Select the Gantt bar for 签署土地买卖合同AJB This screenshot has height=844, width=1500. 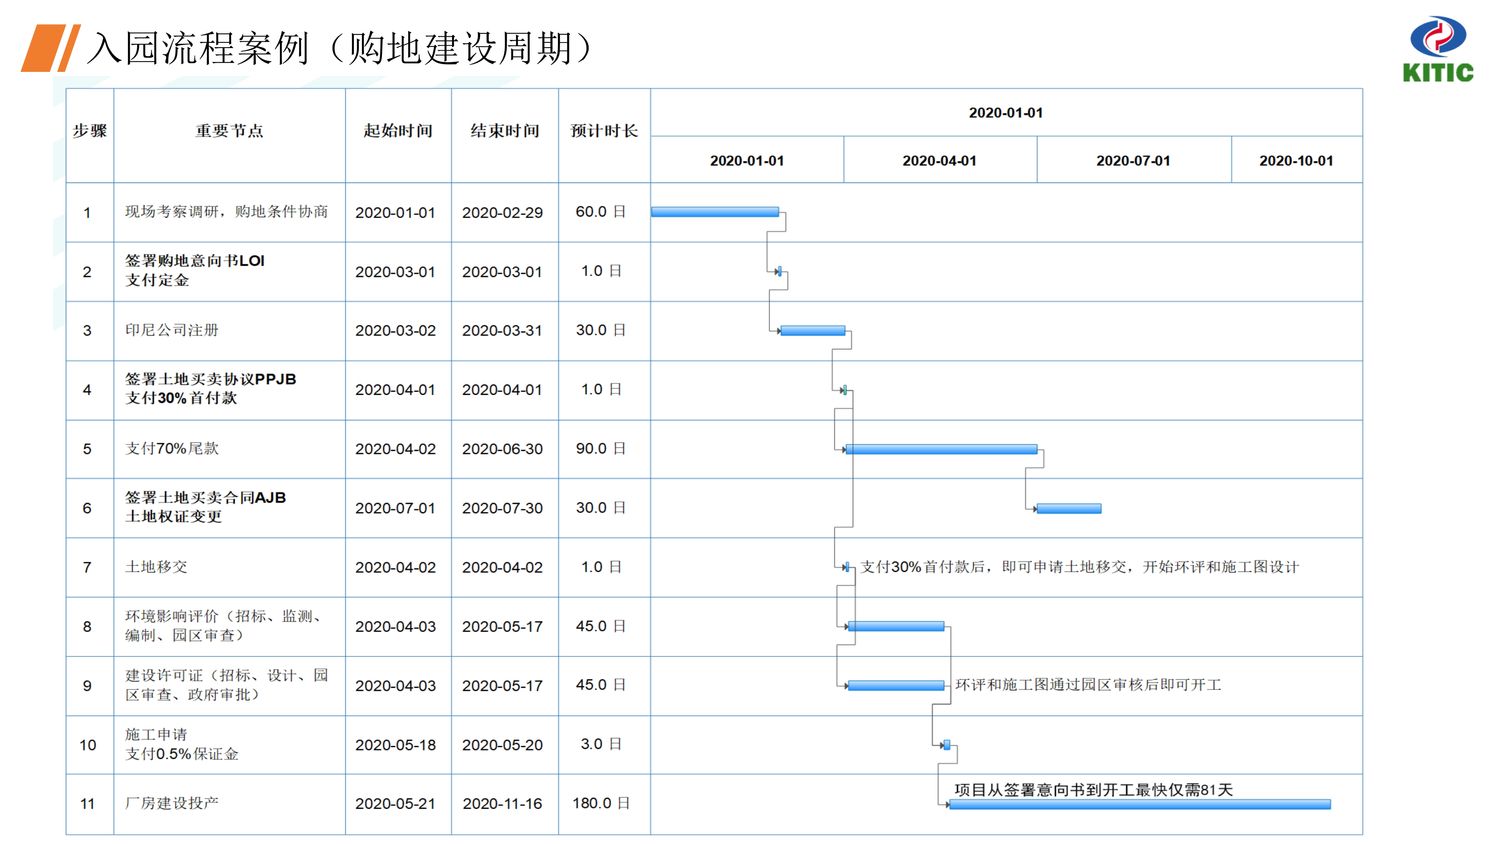1068,508
